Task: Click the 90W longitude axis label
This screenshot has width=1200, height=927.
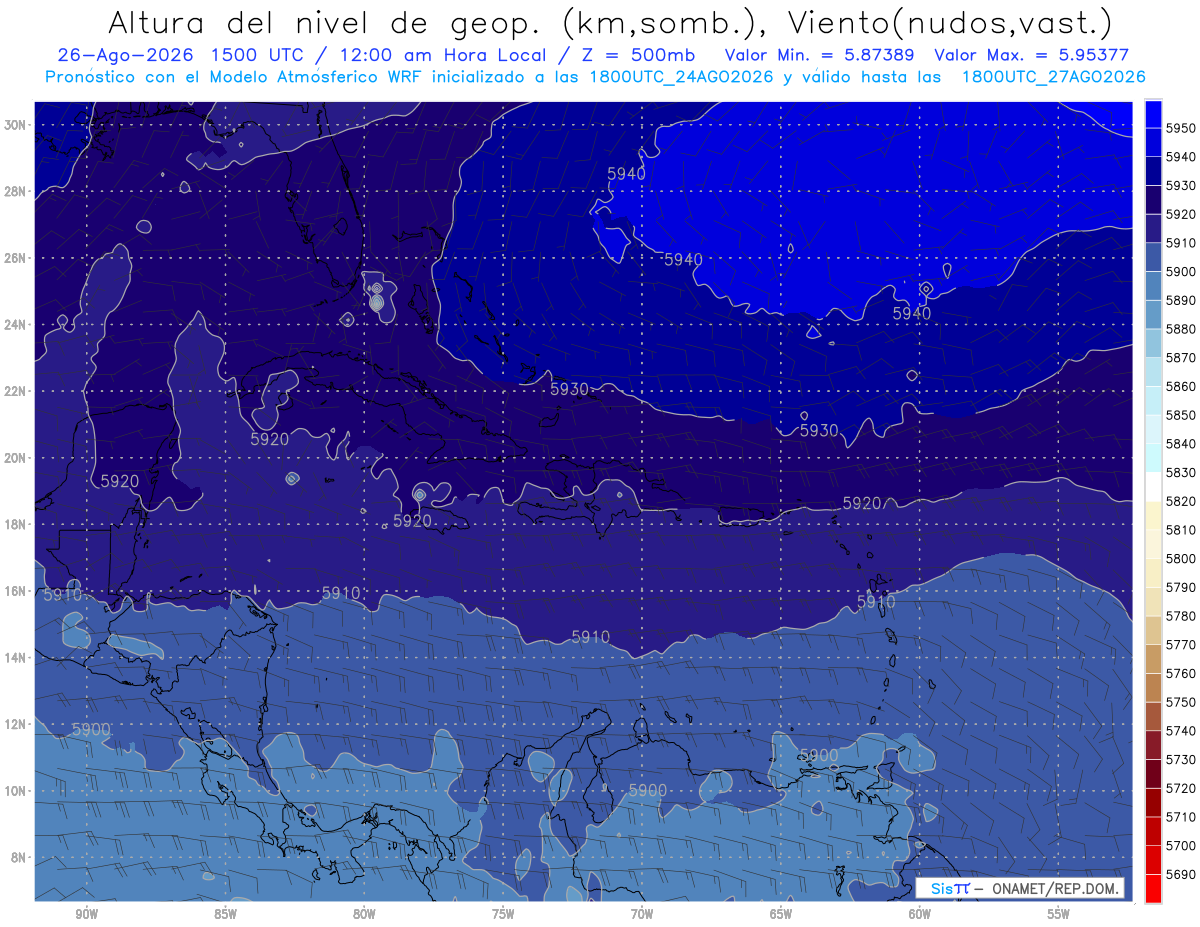Action: coord(86,914)
